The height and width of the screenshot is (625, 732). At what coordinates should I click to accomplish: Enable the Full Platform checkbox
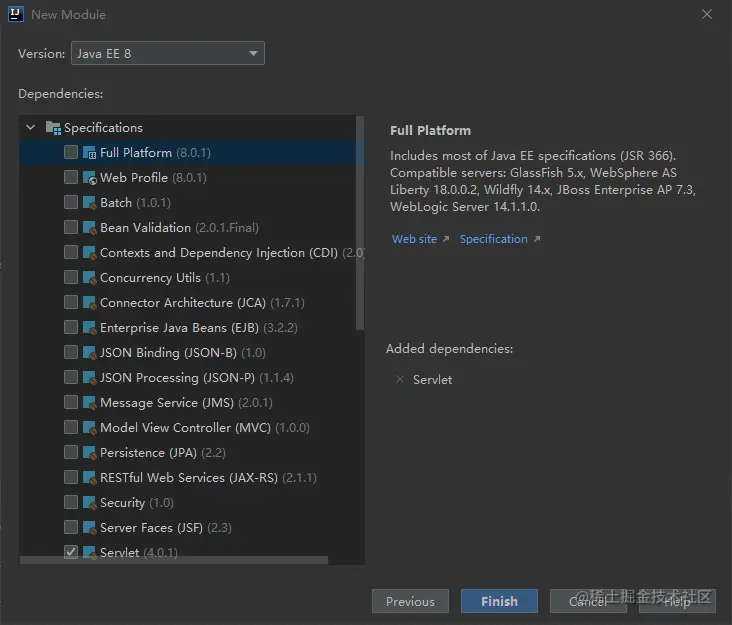coord(71,152)
